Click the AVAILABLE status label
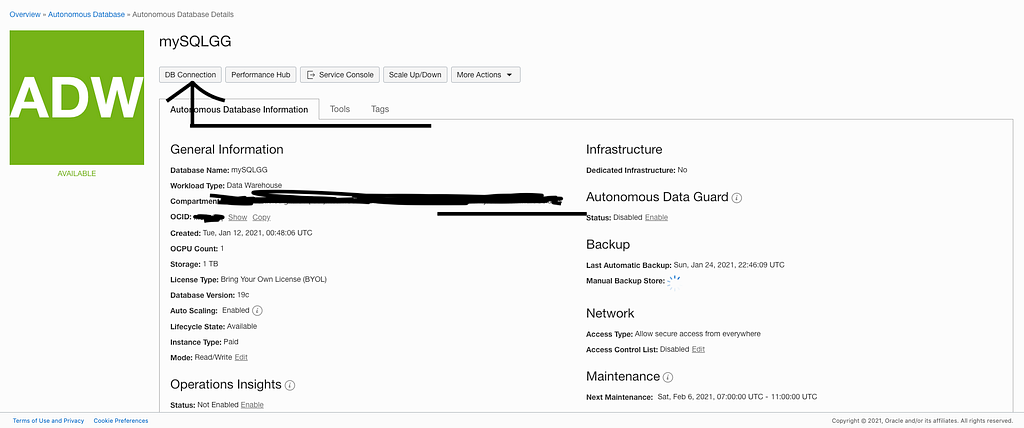This screenshot has width=1024, height=428. point(76,174)
